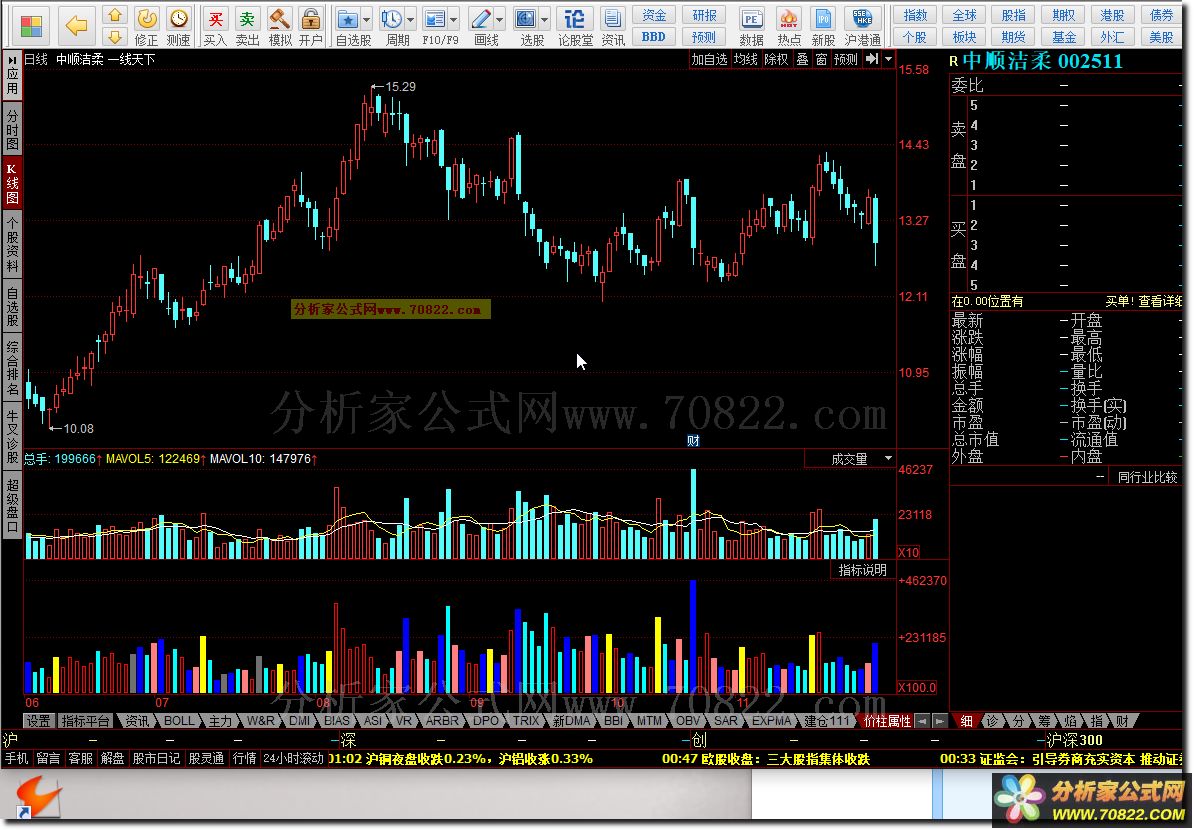Open the 新股 IPO icon

pyautogui.click(x=823, y=27)
